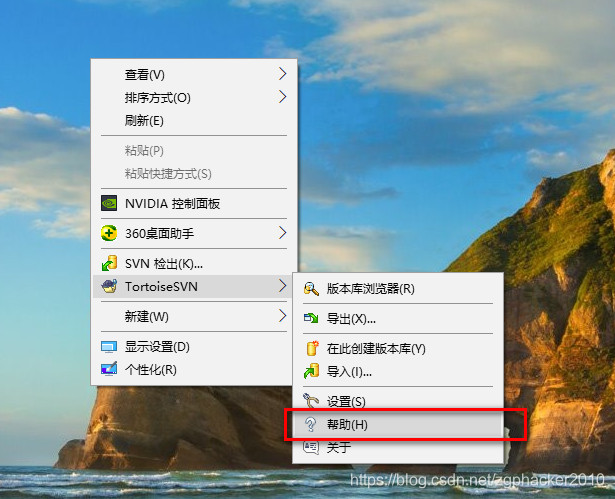The width and height of the screenshot is (615, 499).
Task: Click the 查看(V) menu label
Action: (x=144, y=75)
